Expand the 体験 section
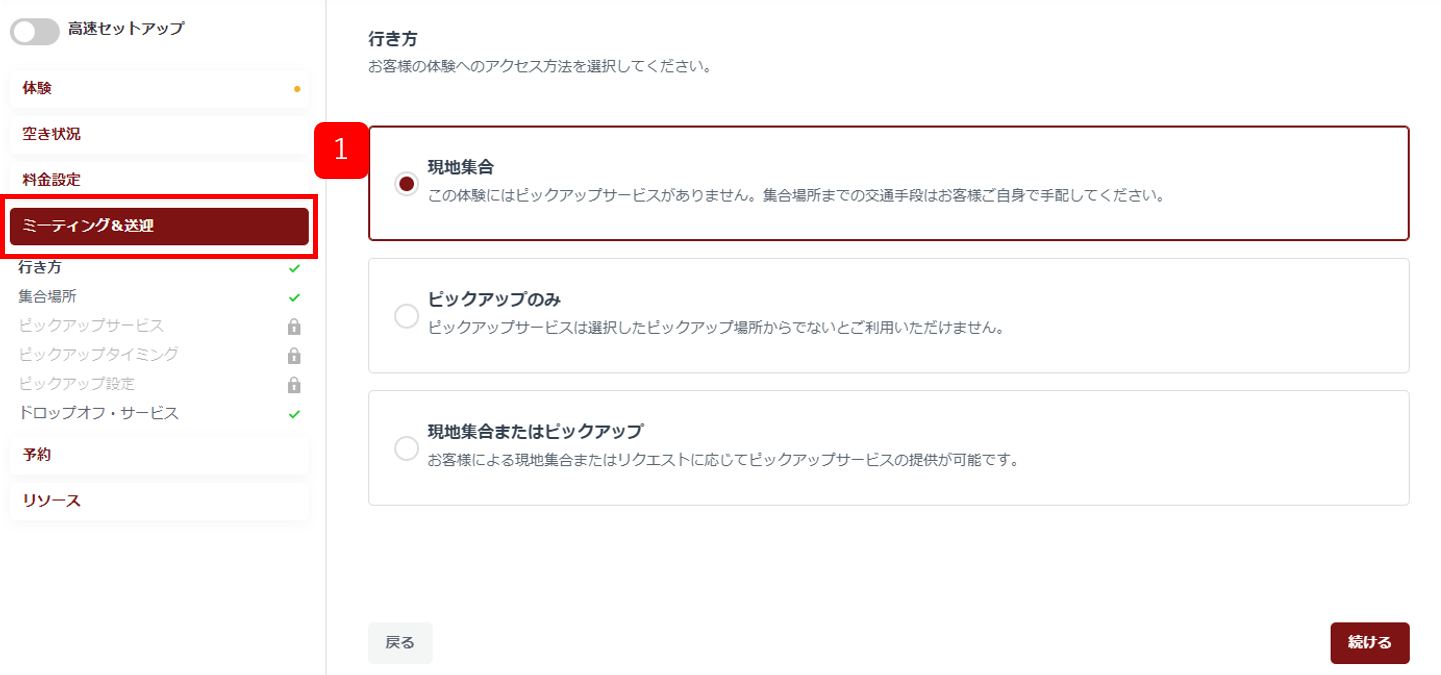Image resolution: width=1441 pixels, height=675 pixels. pyautogui.click(x=159, y=88)
